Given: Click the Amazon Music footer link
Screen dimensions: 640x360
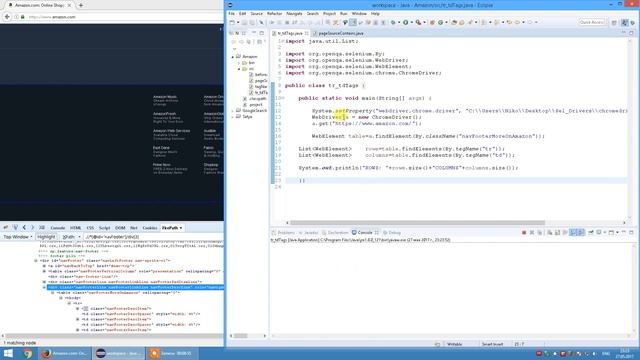Looking at the screenshot, I should click(x=165, y=97).
